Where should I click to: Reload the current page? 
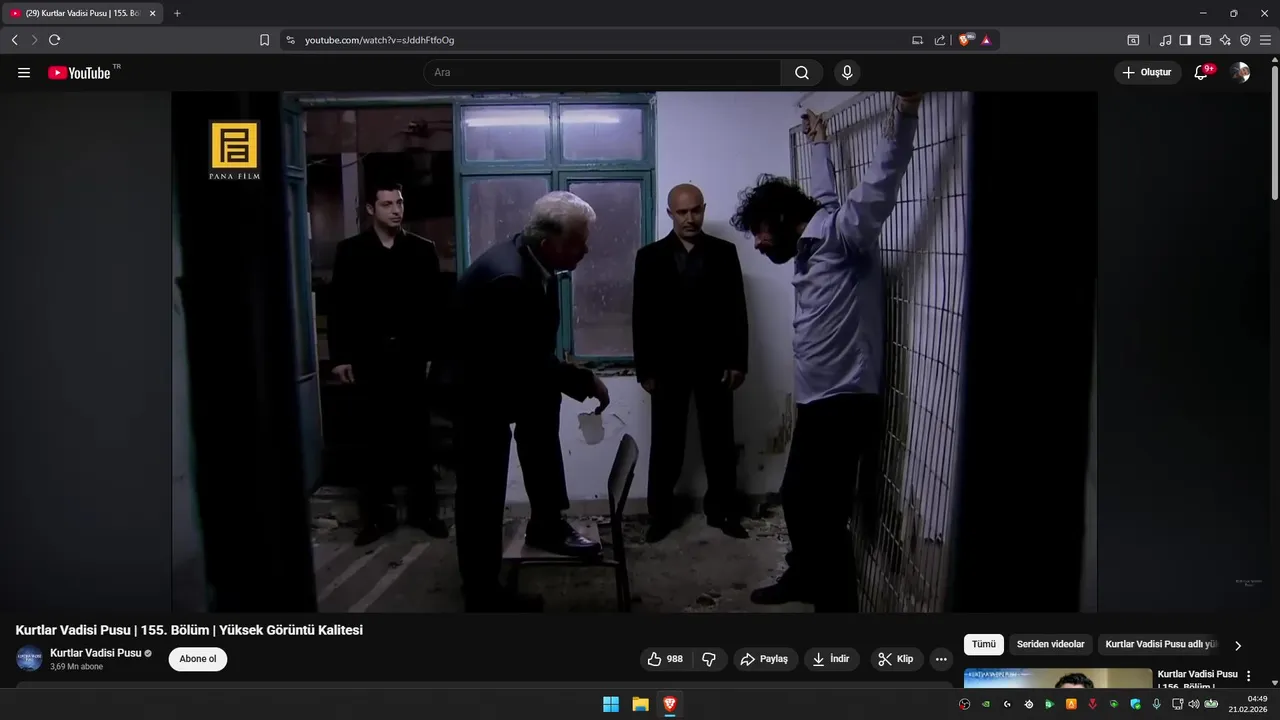(x=54, y=40)
